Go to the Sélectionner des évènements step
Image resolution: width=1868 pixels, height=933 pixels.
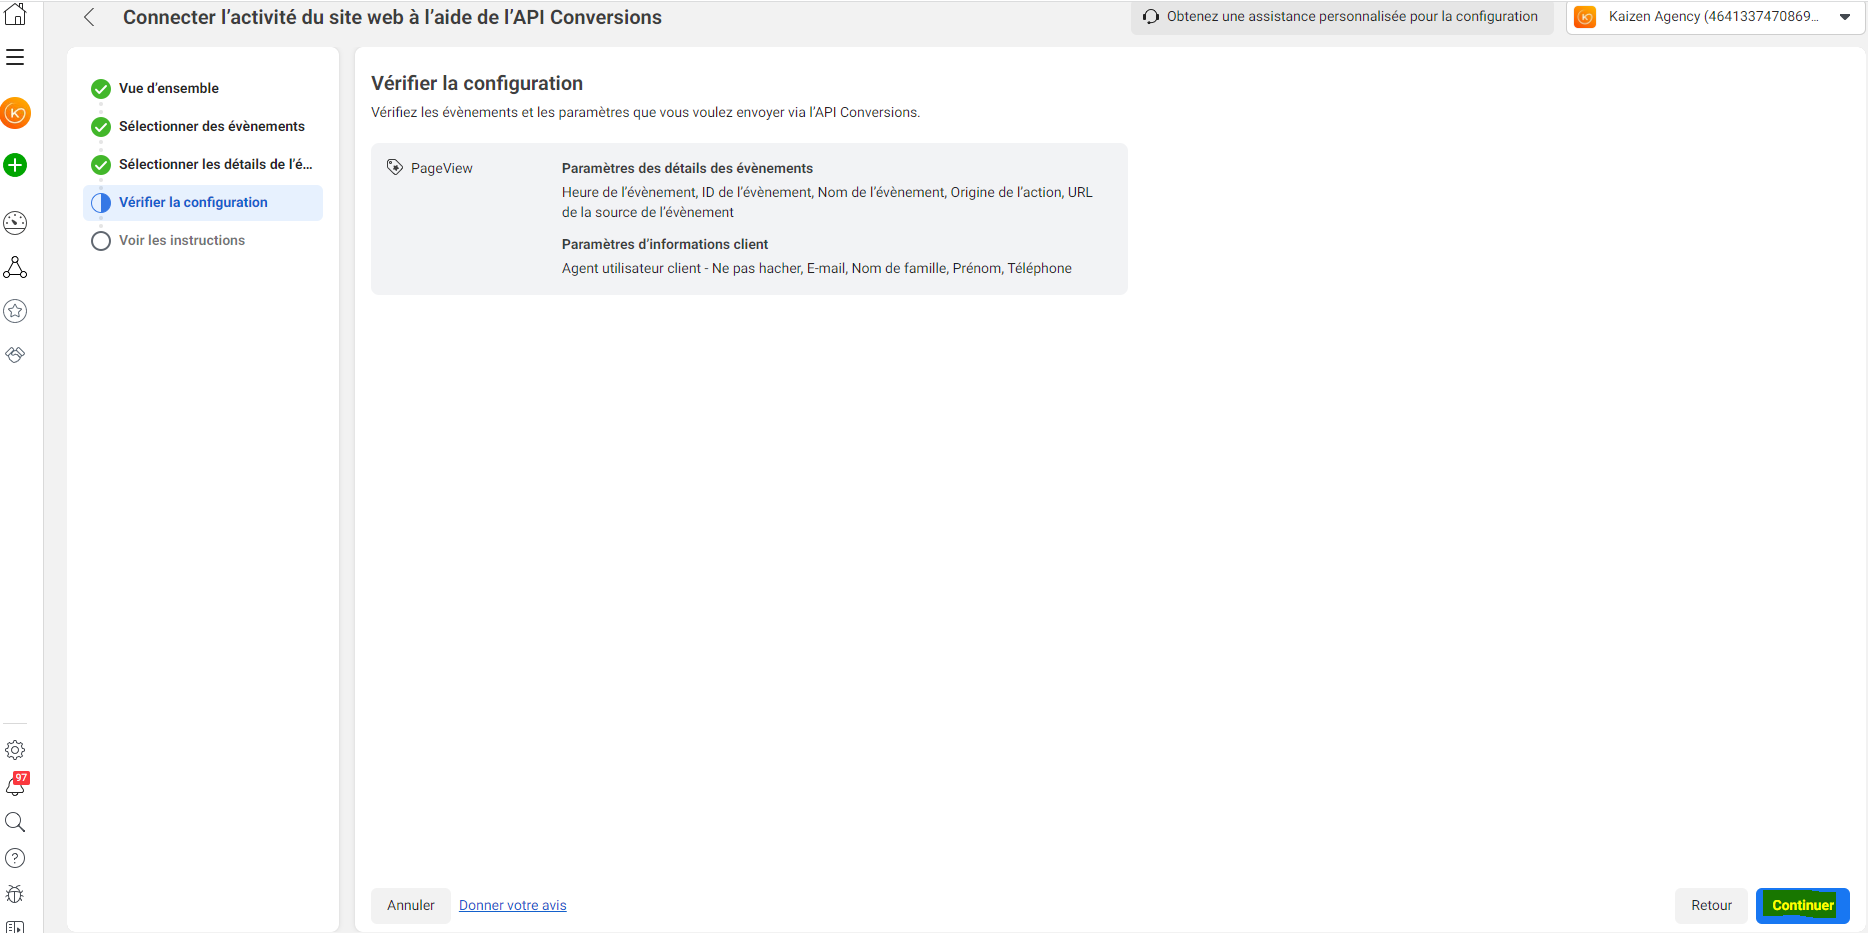coord(203,126)
